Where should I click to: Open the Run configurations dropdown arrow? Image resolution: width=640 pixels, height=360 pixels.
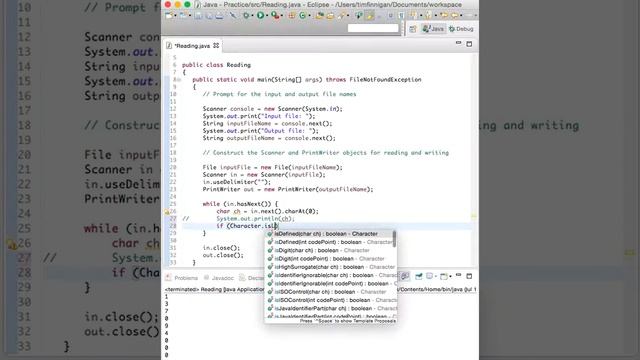(267, 16)
